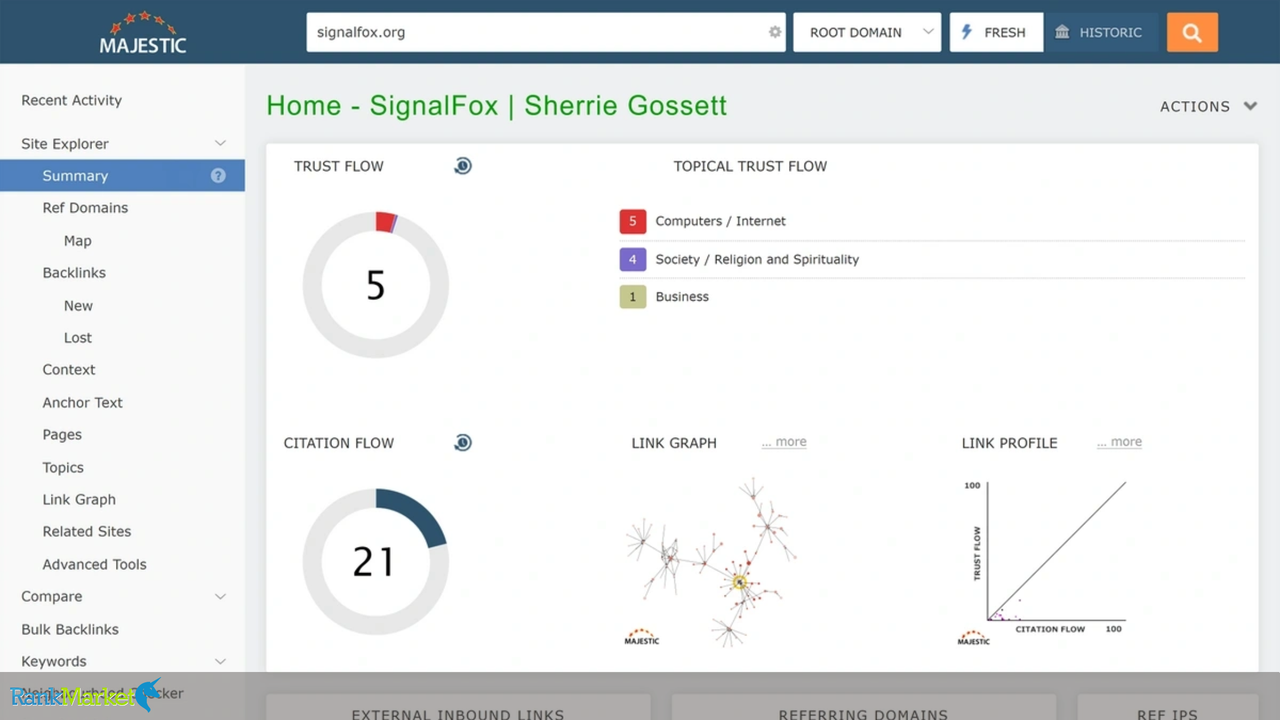Open Anchor Text page
This screenshot has width=1280, height=720.
point(82,403)
